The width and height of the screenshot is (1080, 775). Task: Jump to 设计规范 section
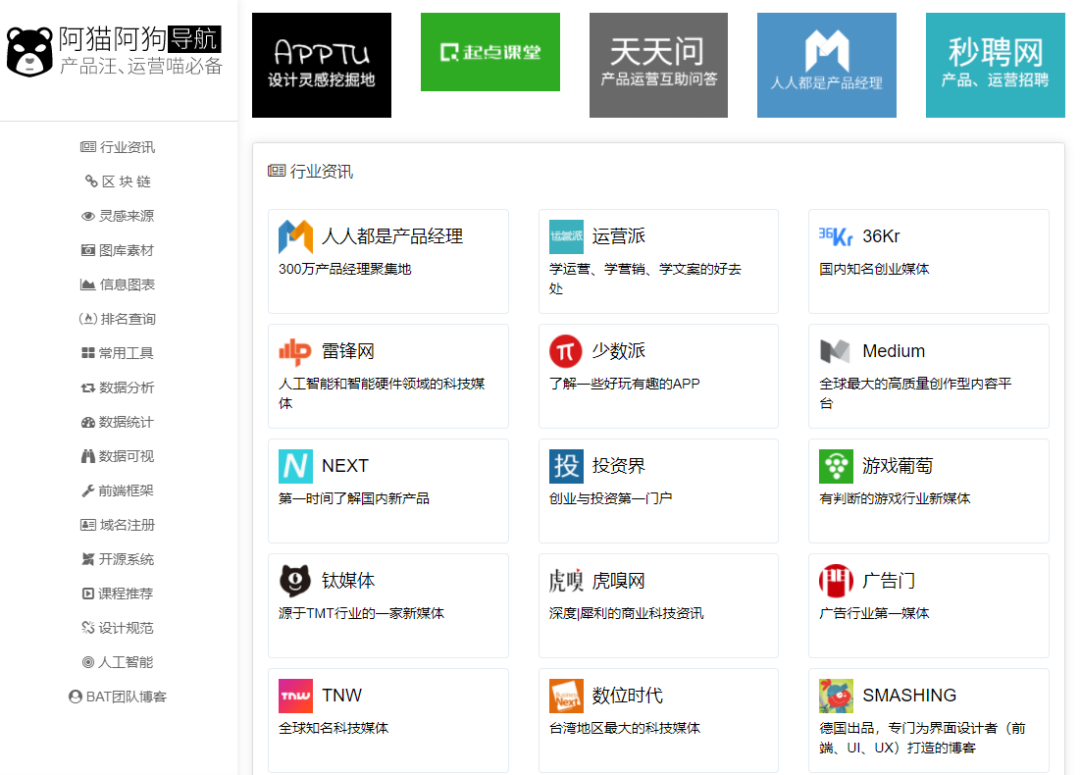tap(118, 628)
